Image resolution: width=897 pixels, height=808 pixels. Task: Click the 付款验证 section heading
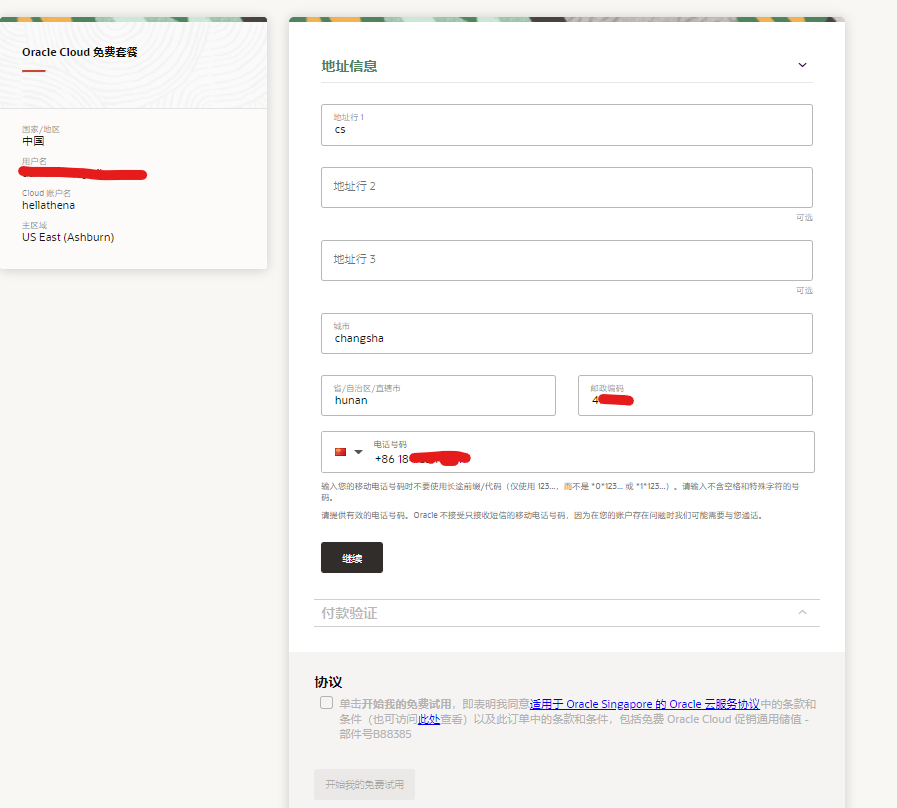349,613
